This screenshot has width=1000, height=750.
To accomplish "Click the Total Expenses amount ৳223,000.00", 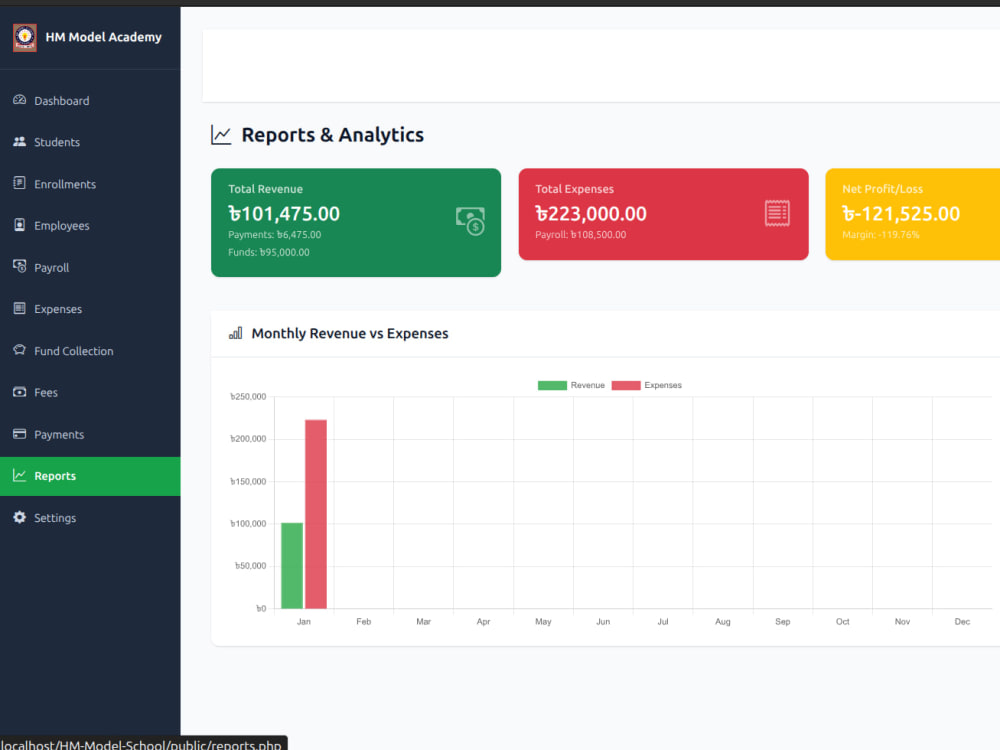I will click(591, 214).
